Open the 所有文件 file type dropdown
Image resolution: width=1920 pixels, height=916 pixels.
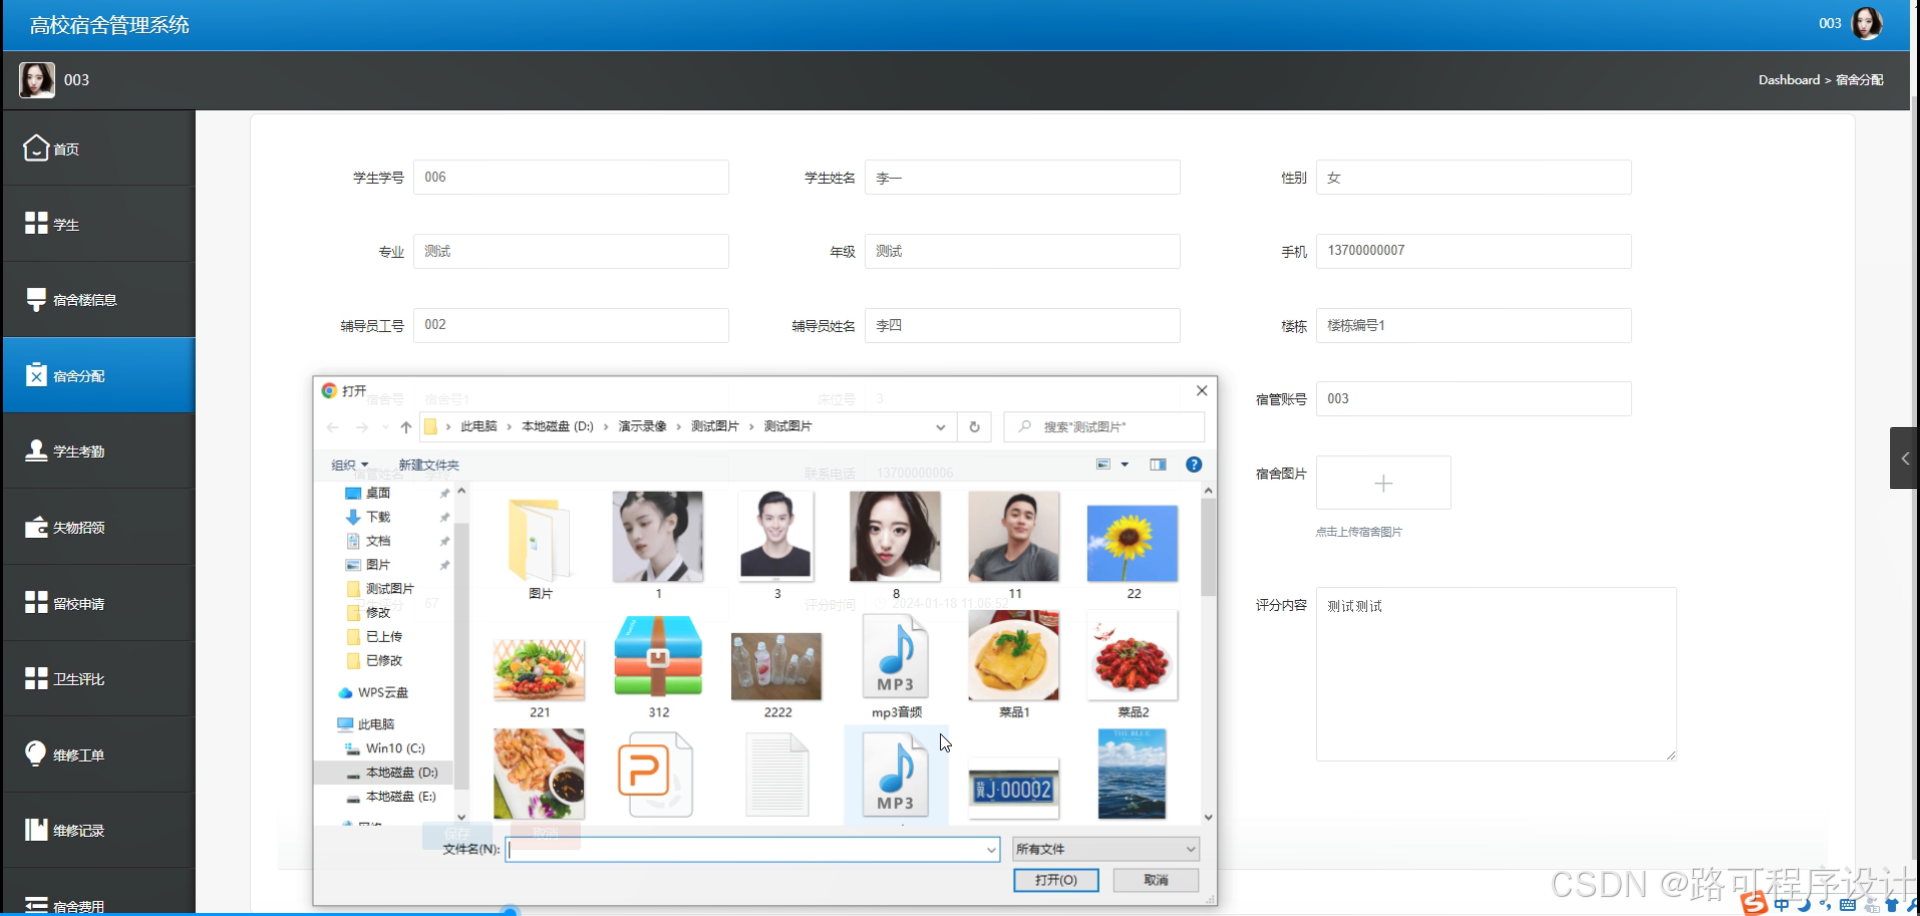[1105, 849]
